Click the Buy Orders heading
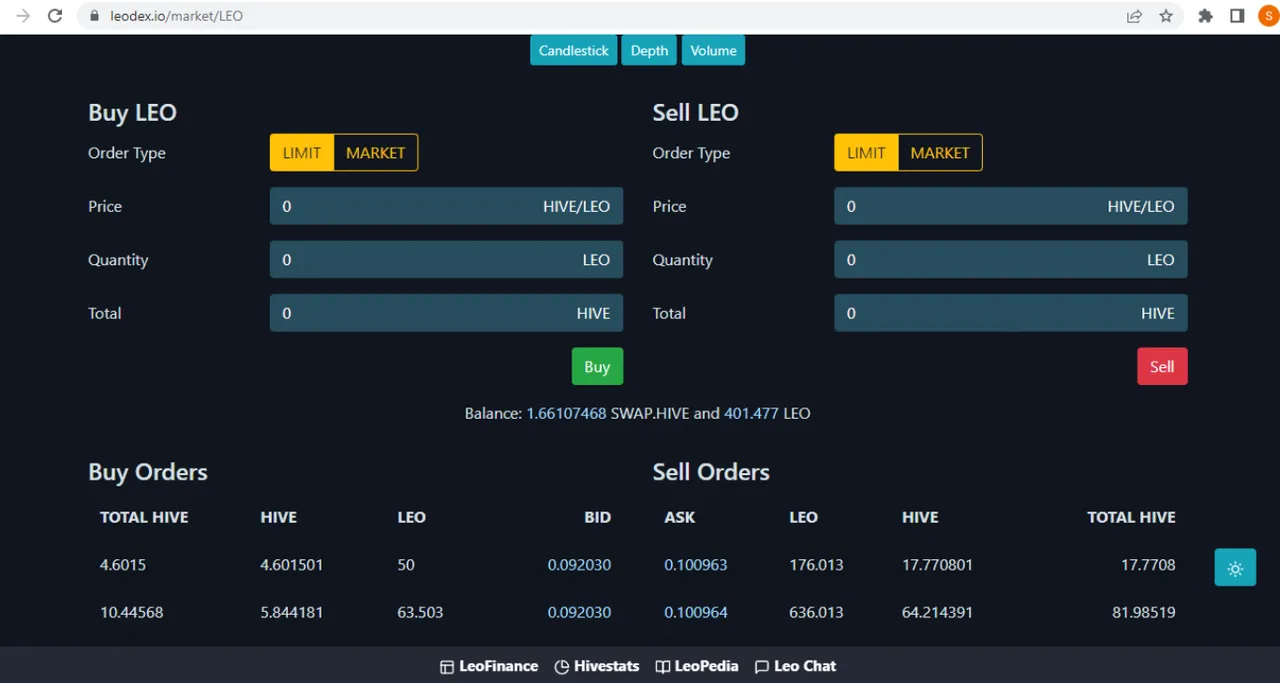 point(148,472)
